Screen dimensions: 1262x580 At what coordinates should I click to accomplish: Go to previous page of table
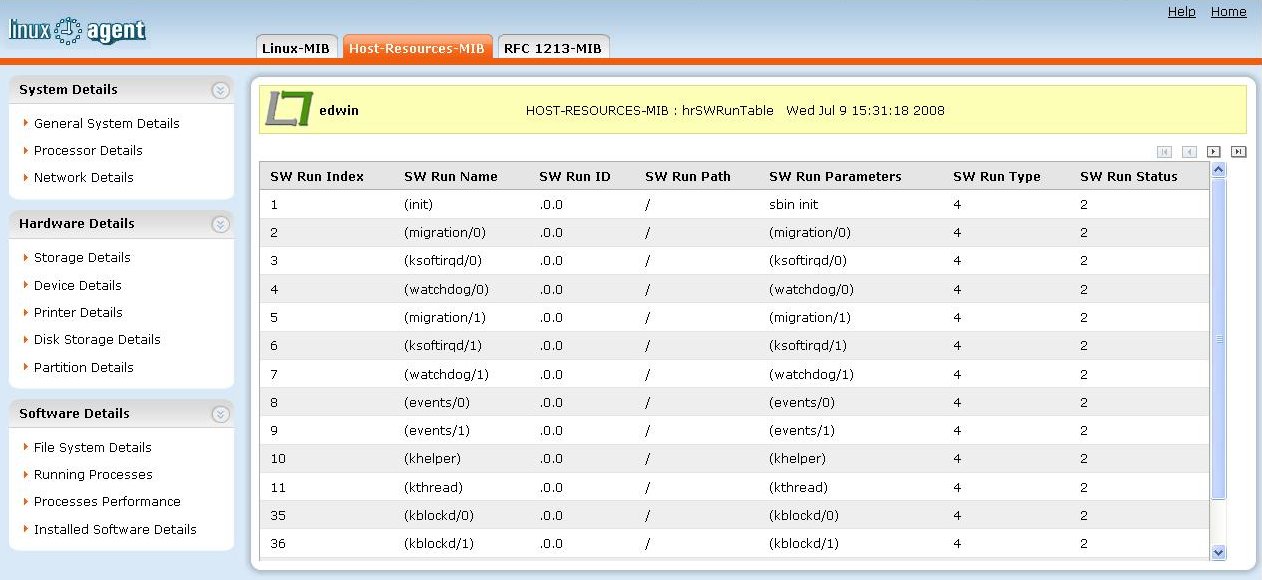click(1189, 152)
